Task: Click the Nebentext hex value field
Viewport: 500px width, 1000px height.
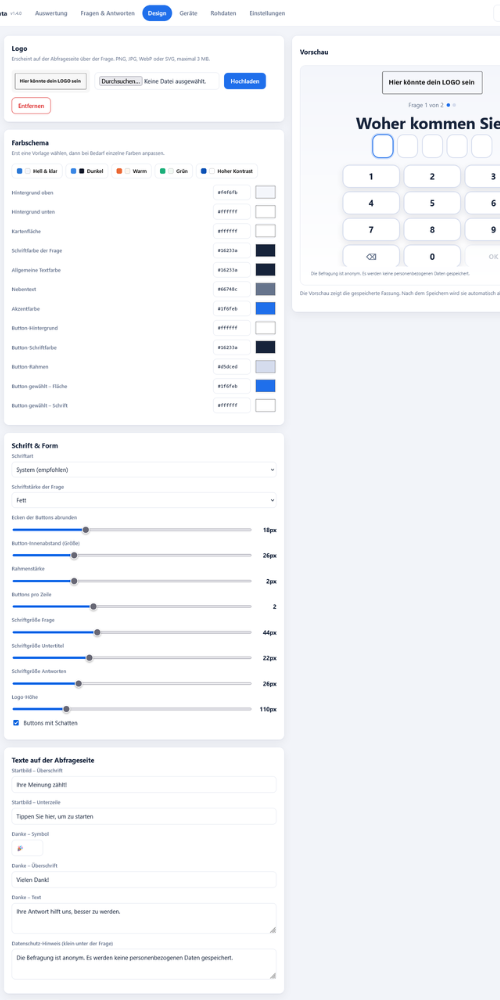Action: 232,290
